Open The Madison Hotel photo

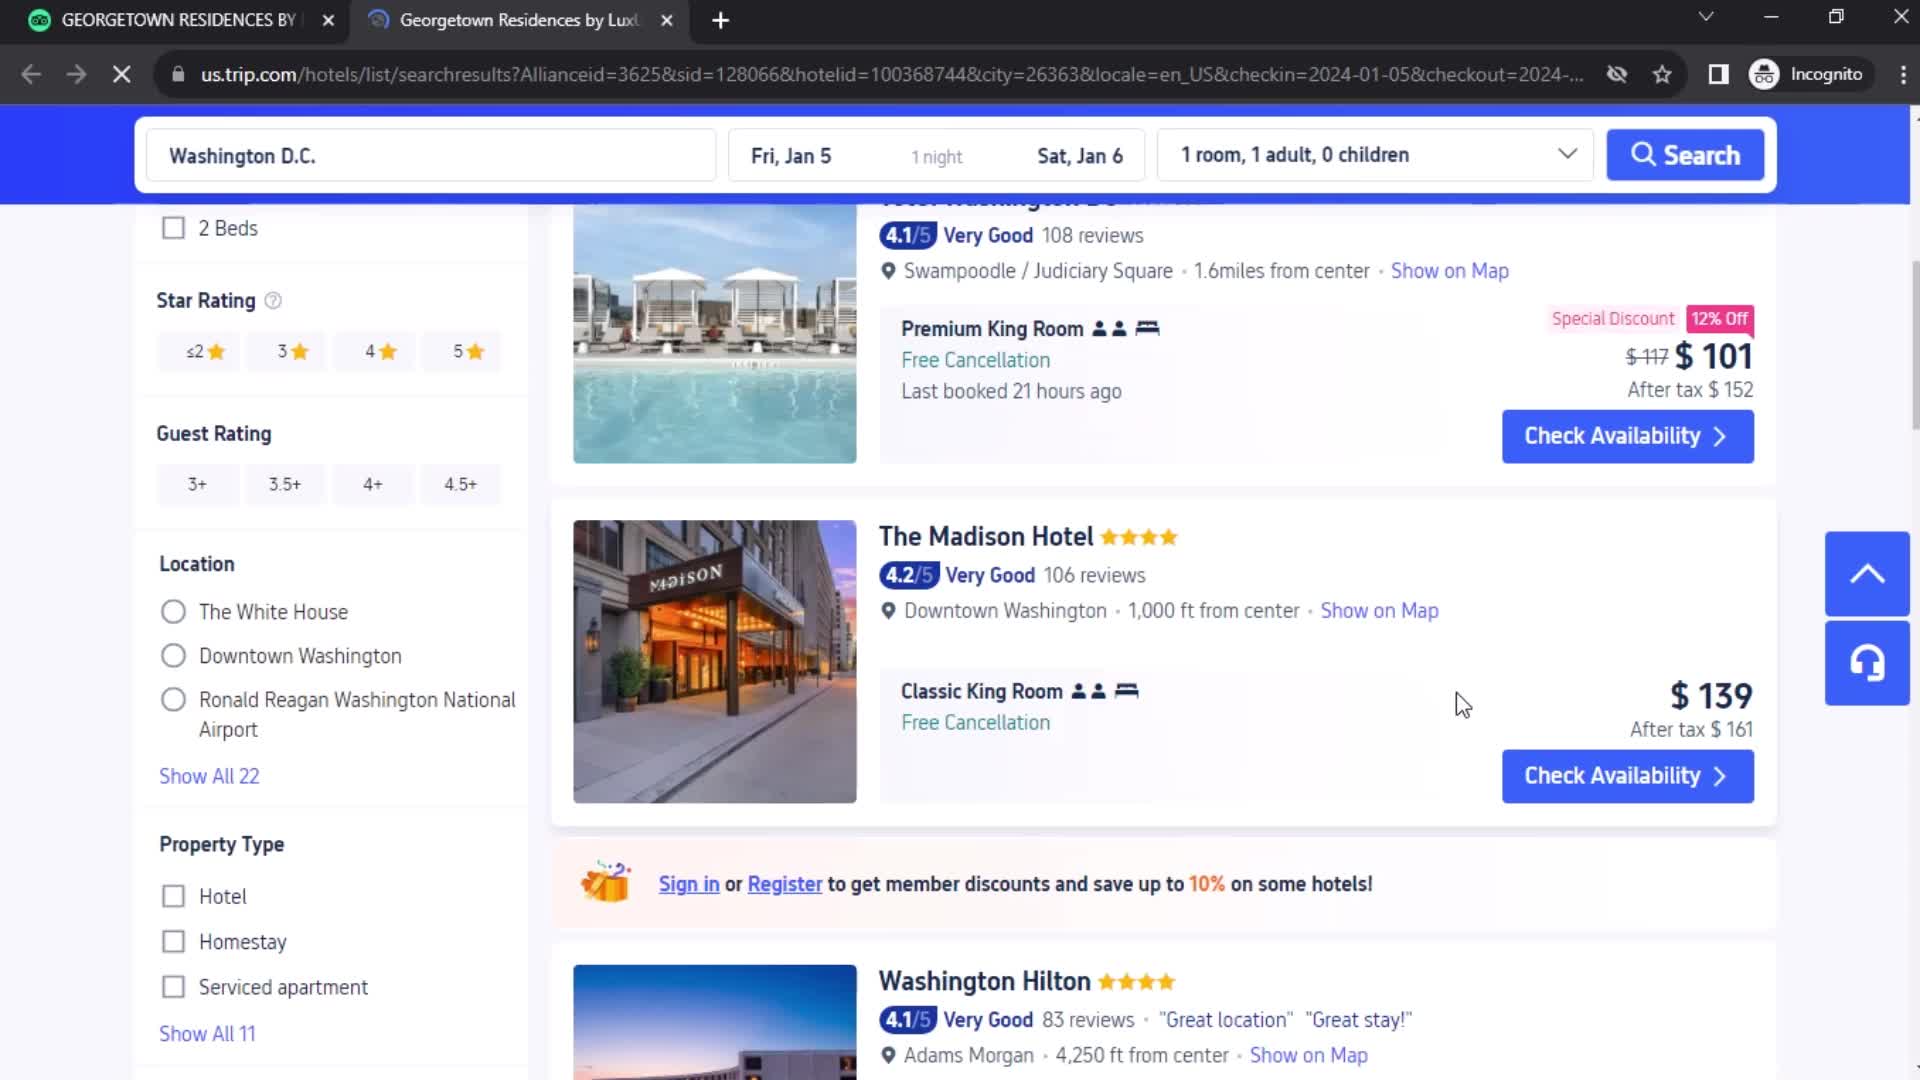[x=714, y=661]
